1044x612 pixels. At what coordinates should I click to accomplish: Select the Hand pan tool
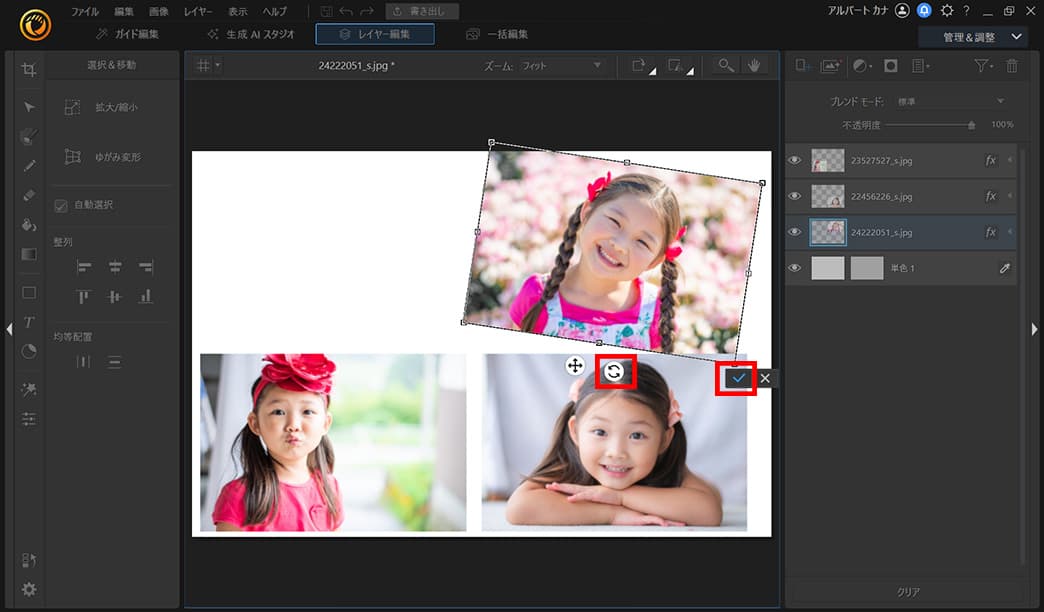coord(753,66)
